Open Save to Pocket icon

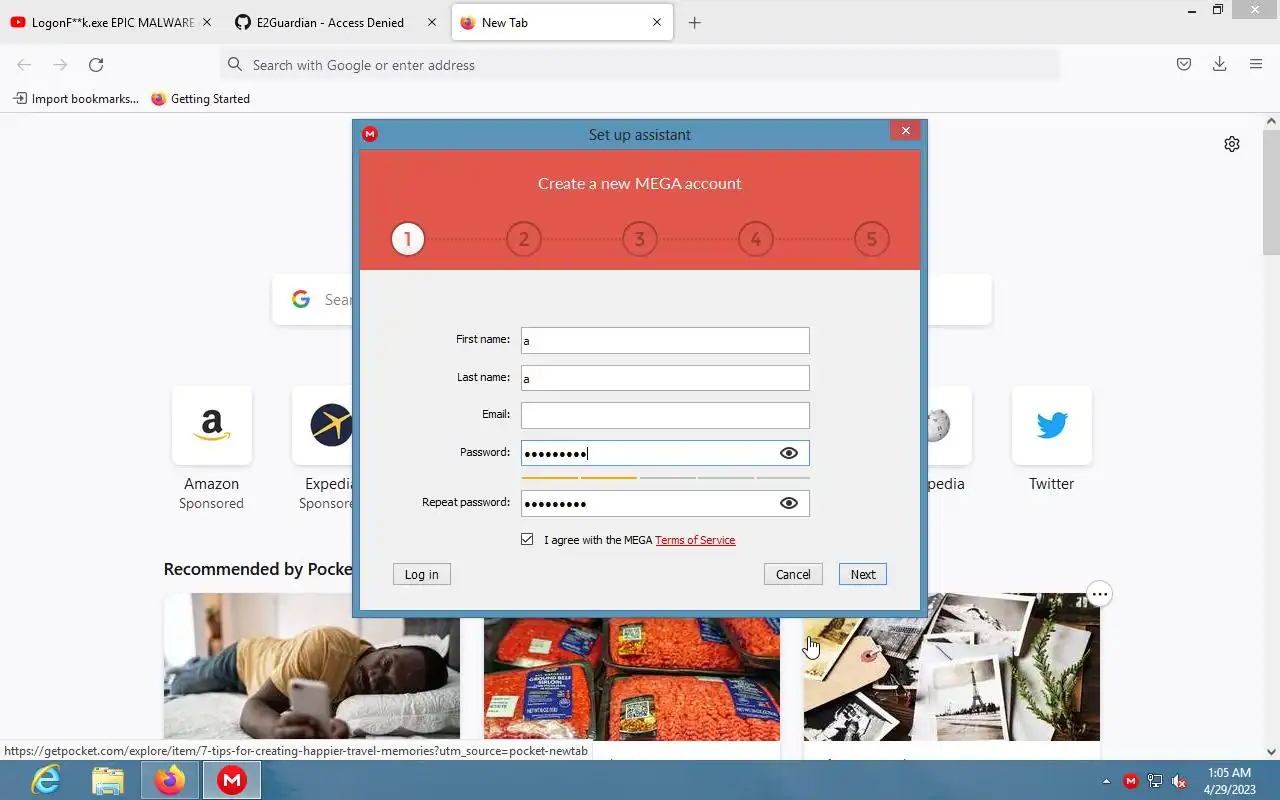1184,64
